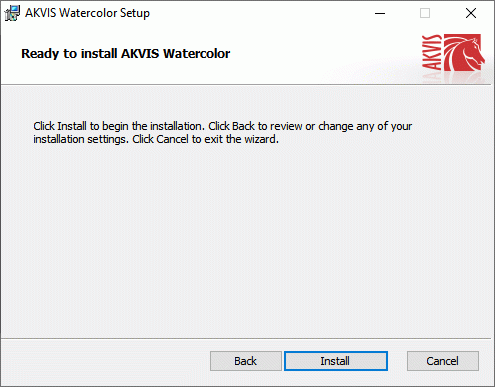The image size is (495, 387).
Task: Cancel the AKVIS Watercolor setup
Action: [x=443, y=361]
